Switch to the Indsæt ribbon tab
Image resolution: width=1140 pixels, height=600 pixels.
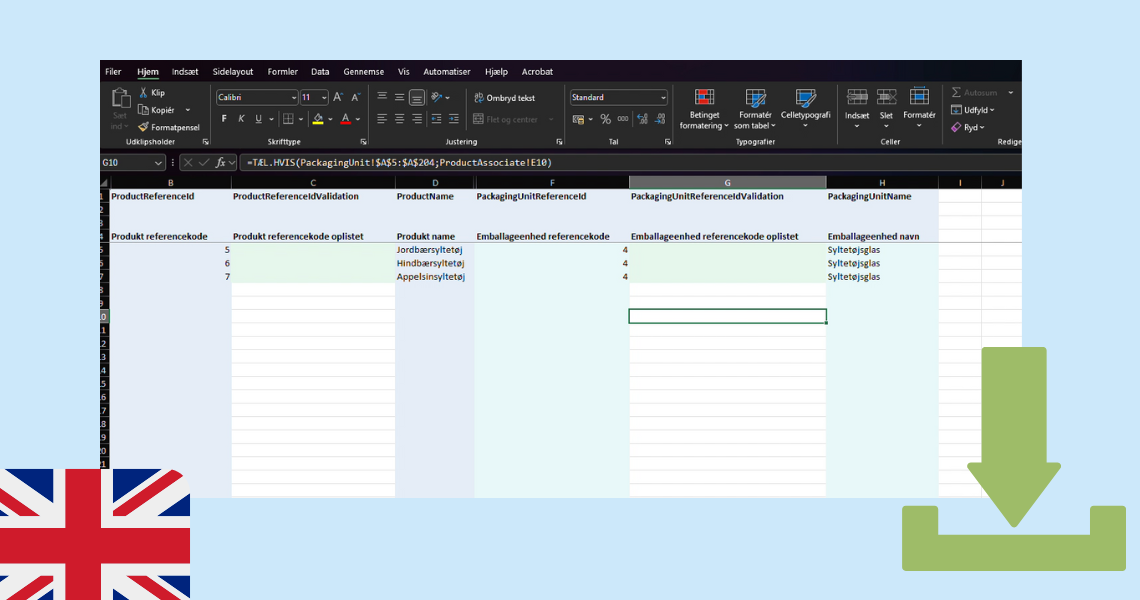(x=185, y=72)
